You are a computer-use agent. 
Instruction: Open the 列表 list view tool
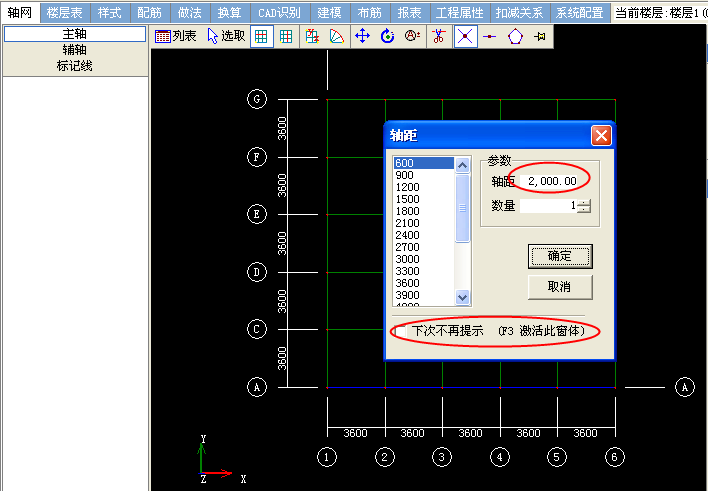[175, 36]
